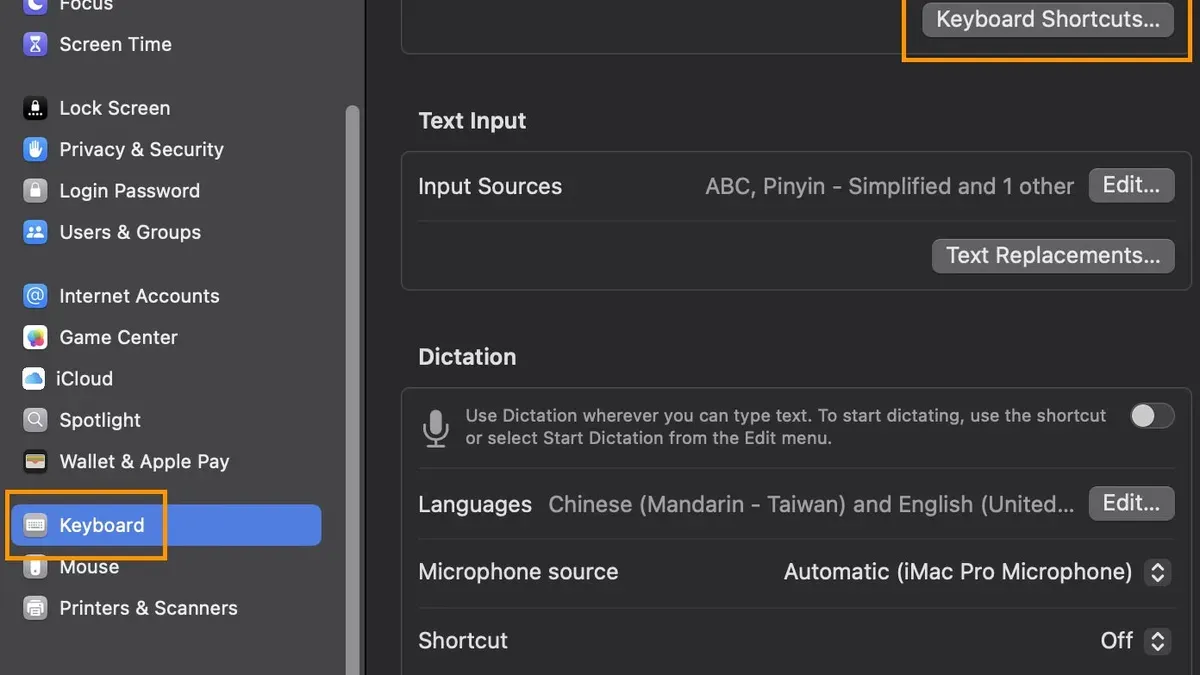
Task: Click the Privacy & Security hand icon
Action: [x=36, y=149]
